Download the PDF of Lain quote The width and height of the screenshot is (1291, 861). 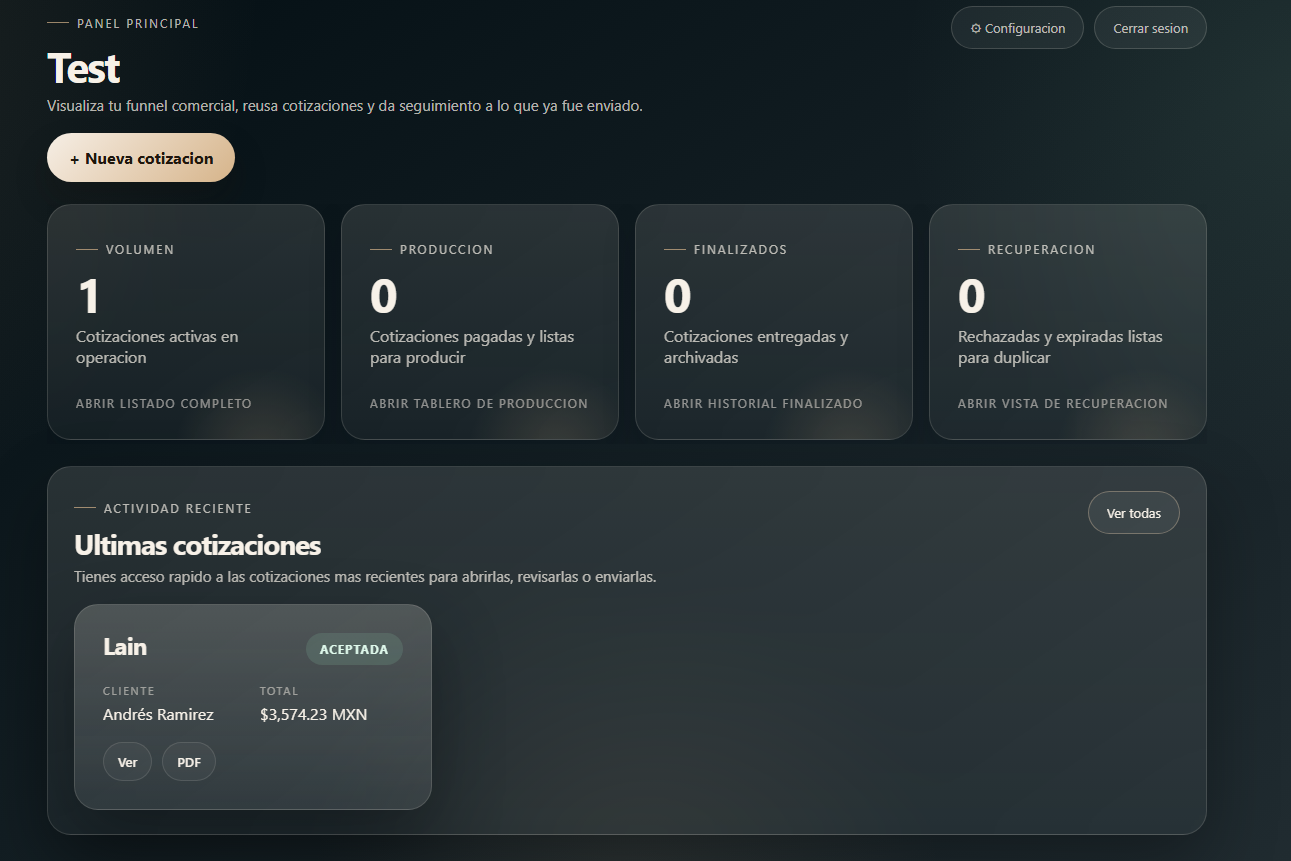point(189,762)
